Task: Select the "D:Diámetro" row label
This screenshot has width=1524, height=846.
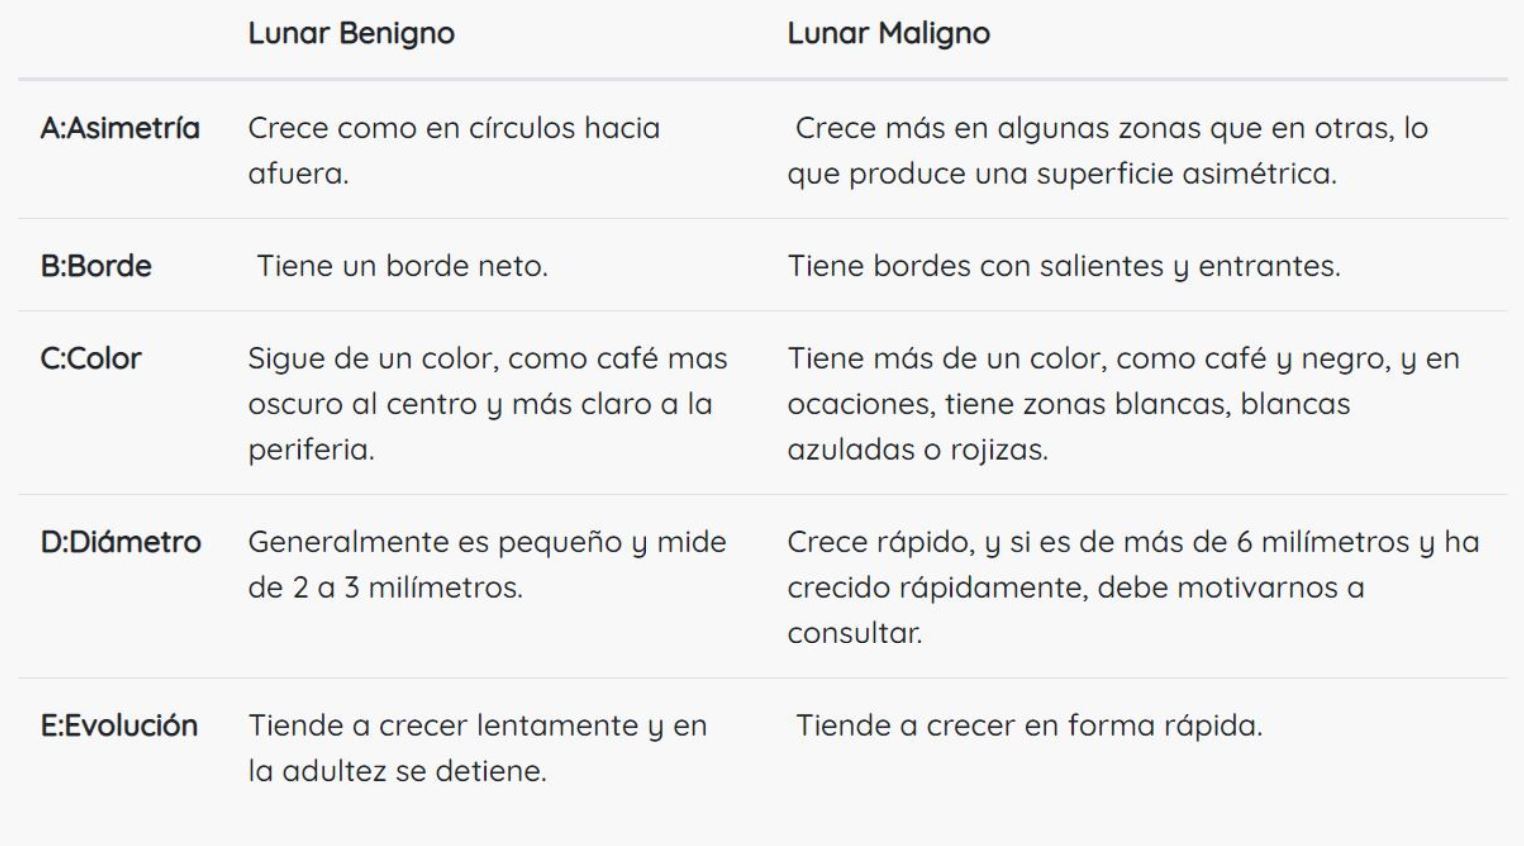Action: (x=121, y=542)
